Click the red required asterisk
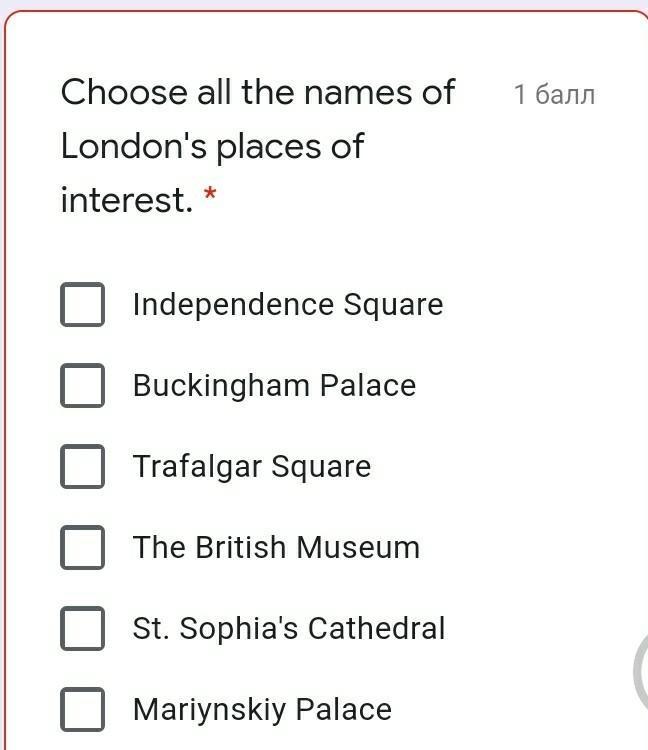Screen dimensions: 648x750 point(210,197)
